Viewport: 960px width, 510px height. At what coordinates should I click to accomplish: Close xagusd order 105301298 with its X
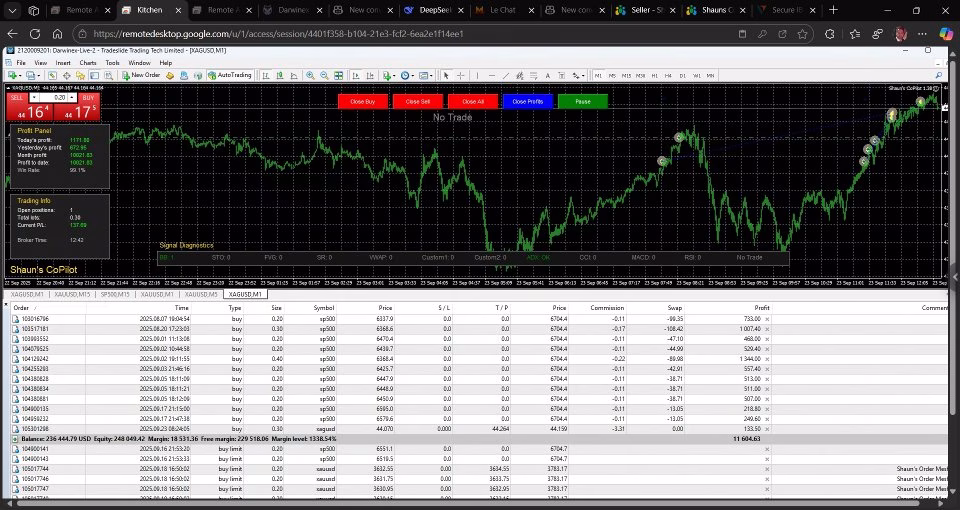pos(767,429)
